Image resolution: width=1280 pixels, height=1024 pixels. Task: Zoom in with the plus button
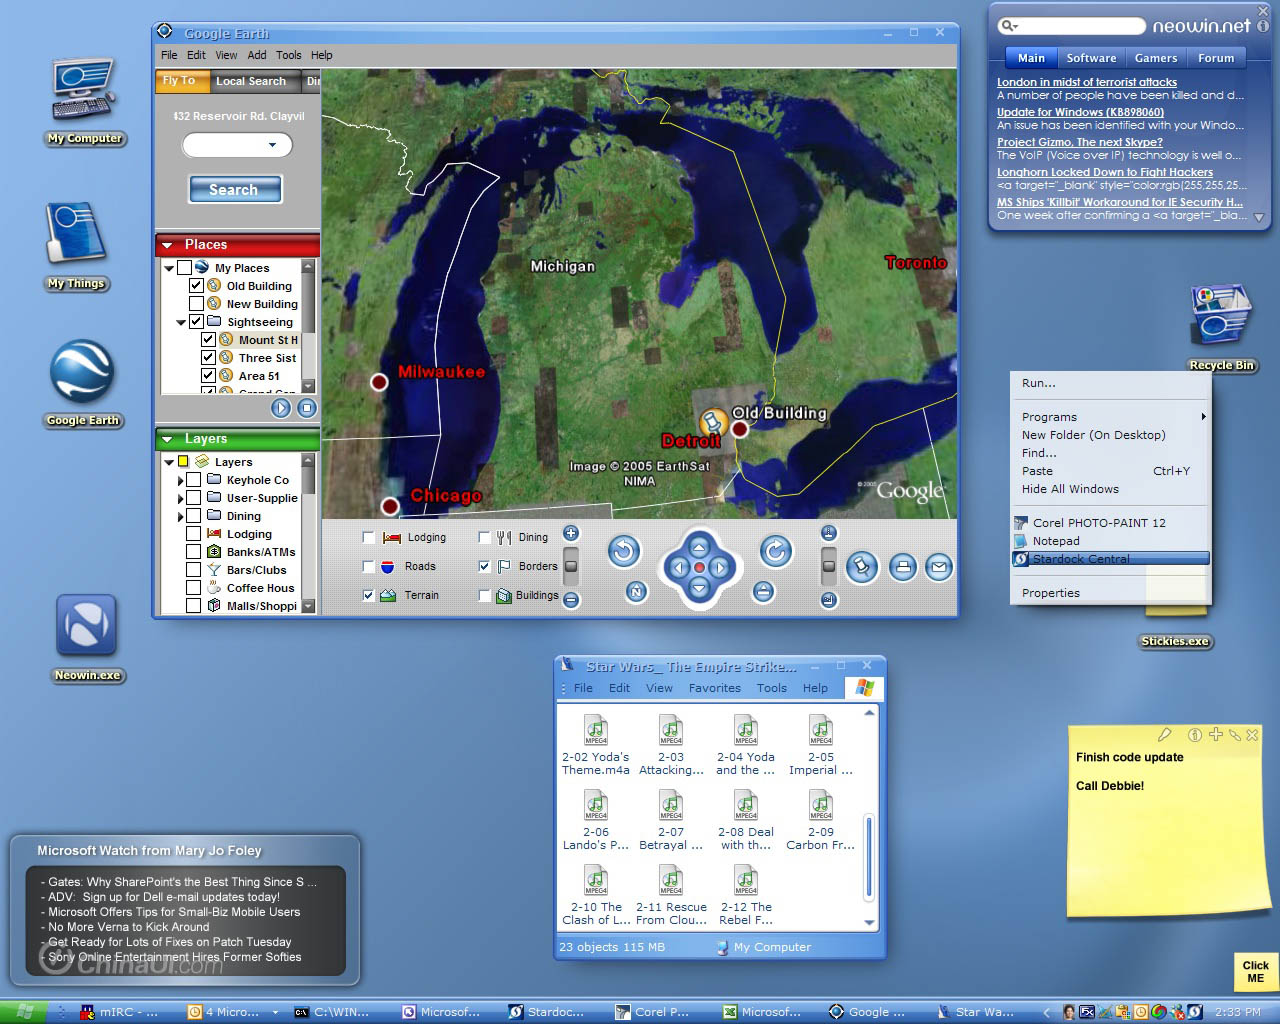pos(571,533)
